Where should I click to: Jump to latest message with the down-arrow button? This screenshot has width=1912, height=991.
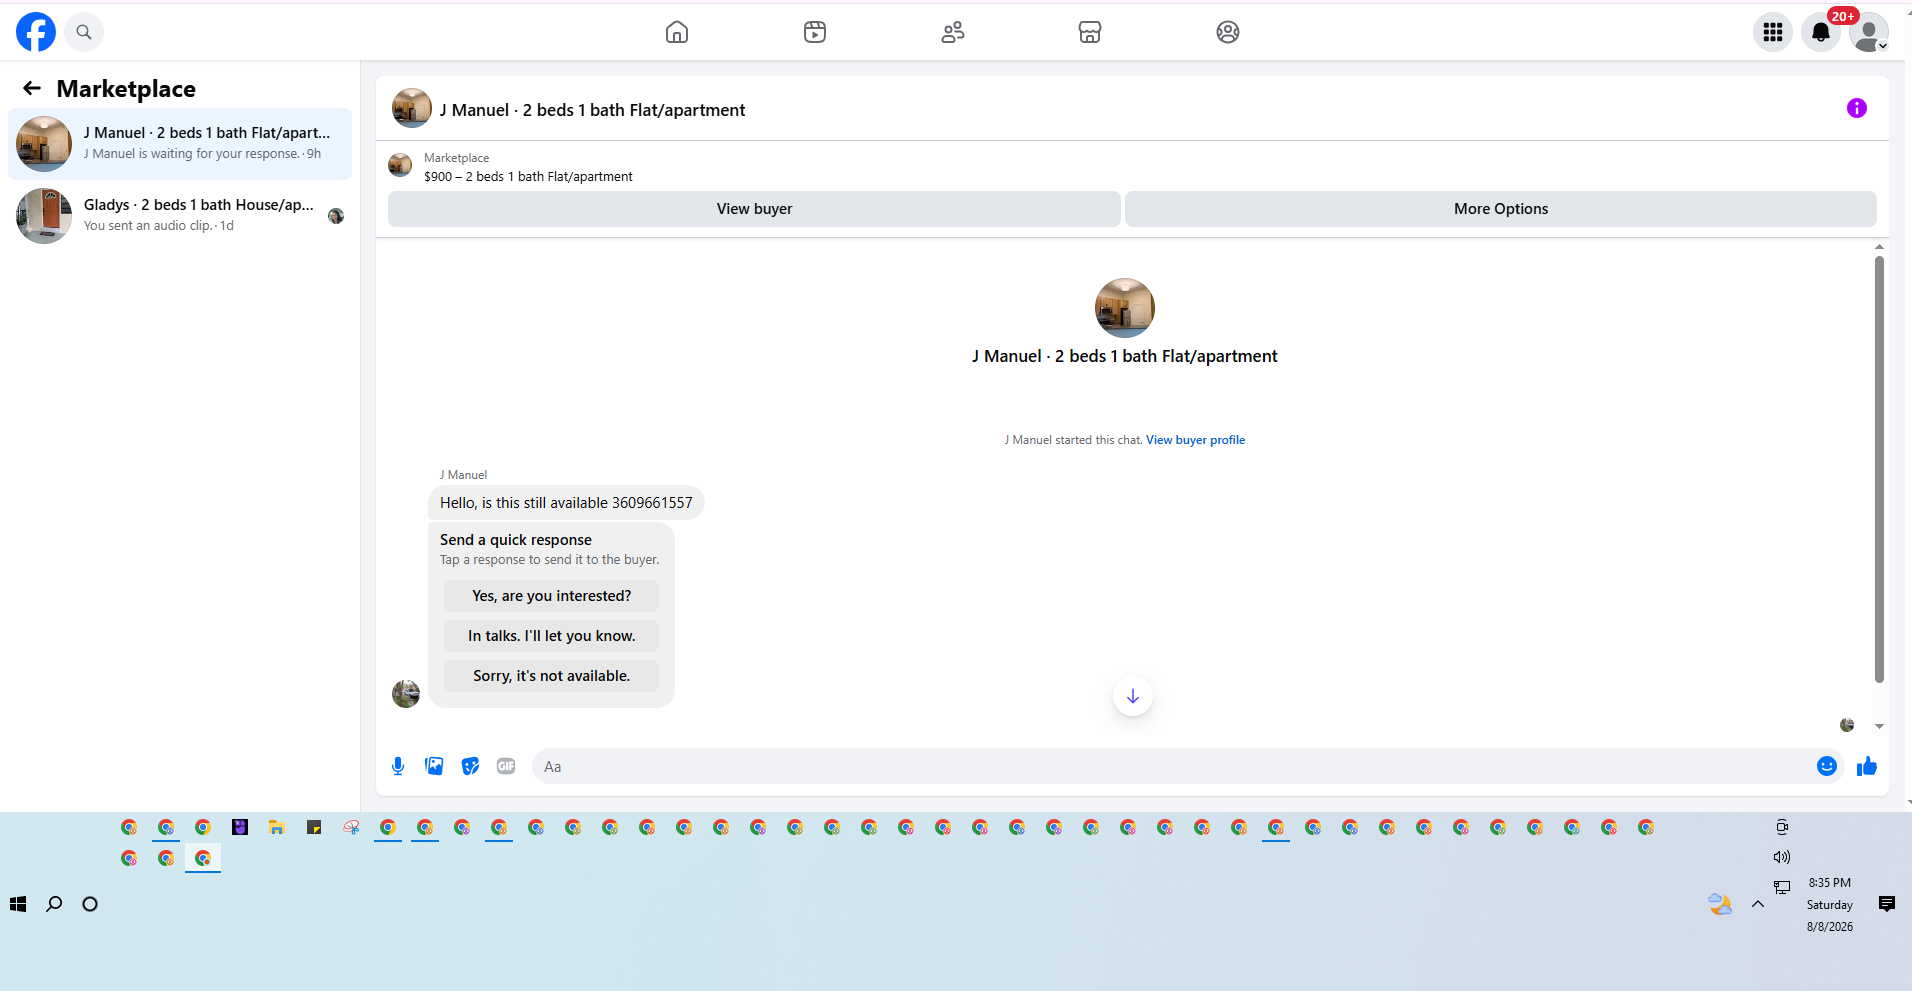pyautogui.click(x=1133, y=696)
